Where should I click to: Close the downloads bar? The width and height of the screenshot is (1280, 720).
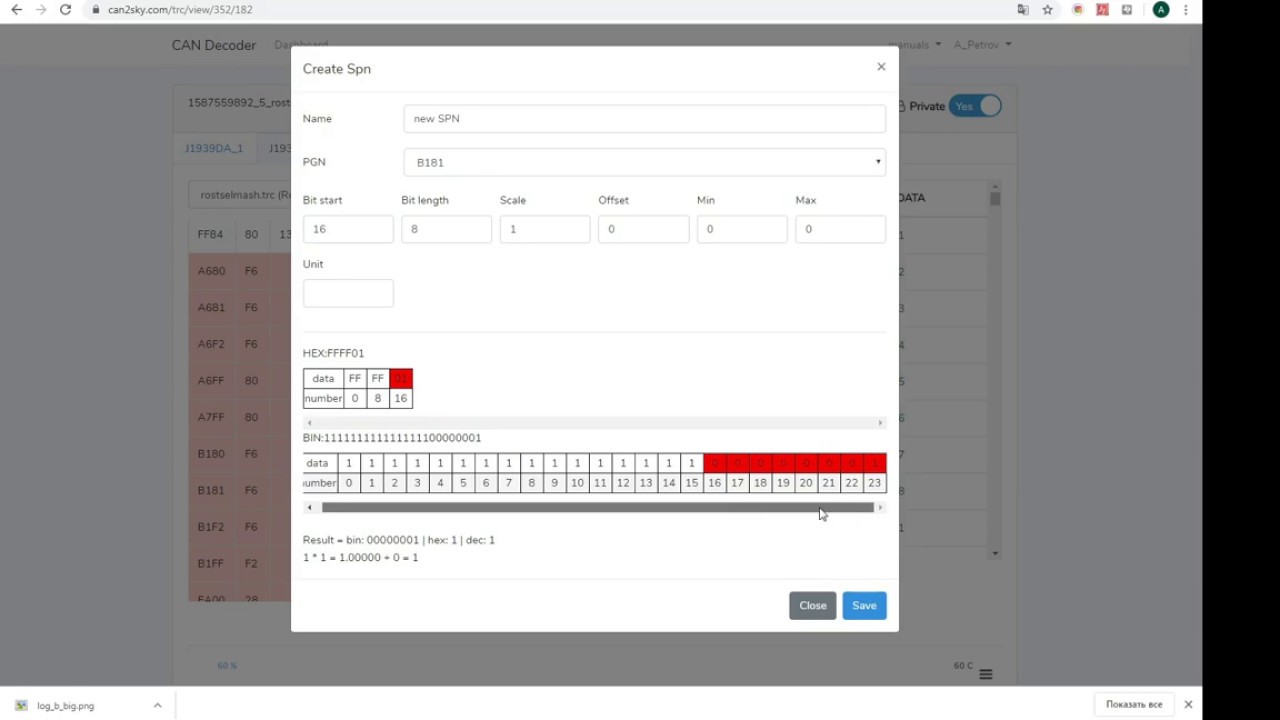tap(1188, 705)
